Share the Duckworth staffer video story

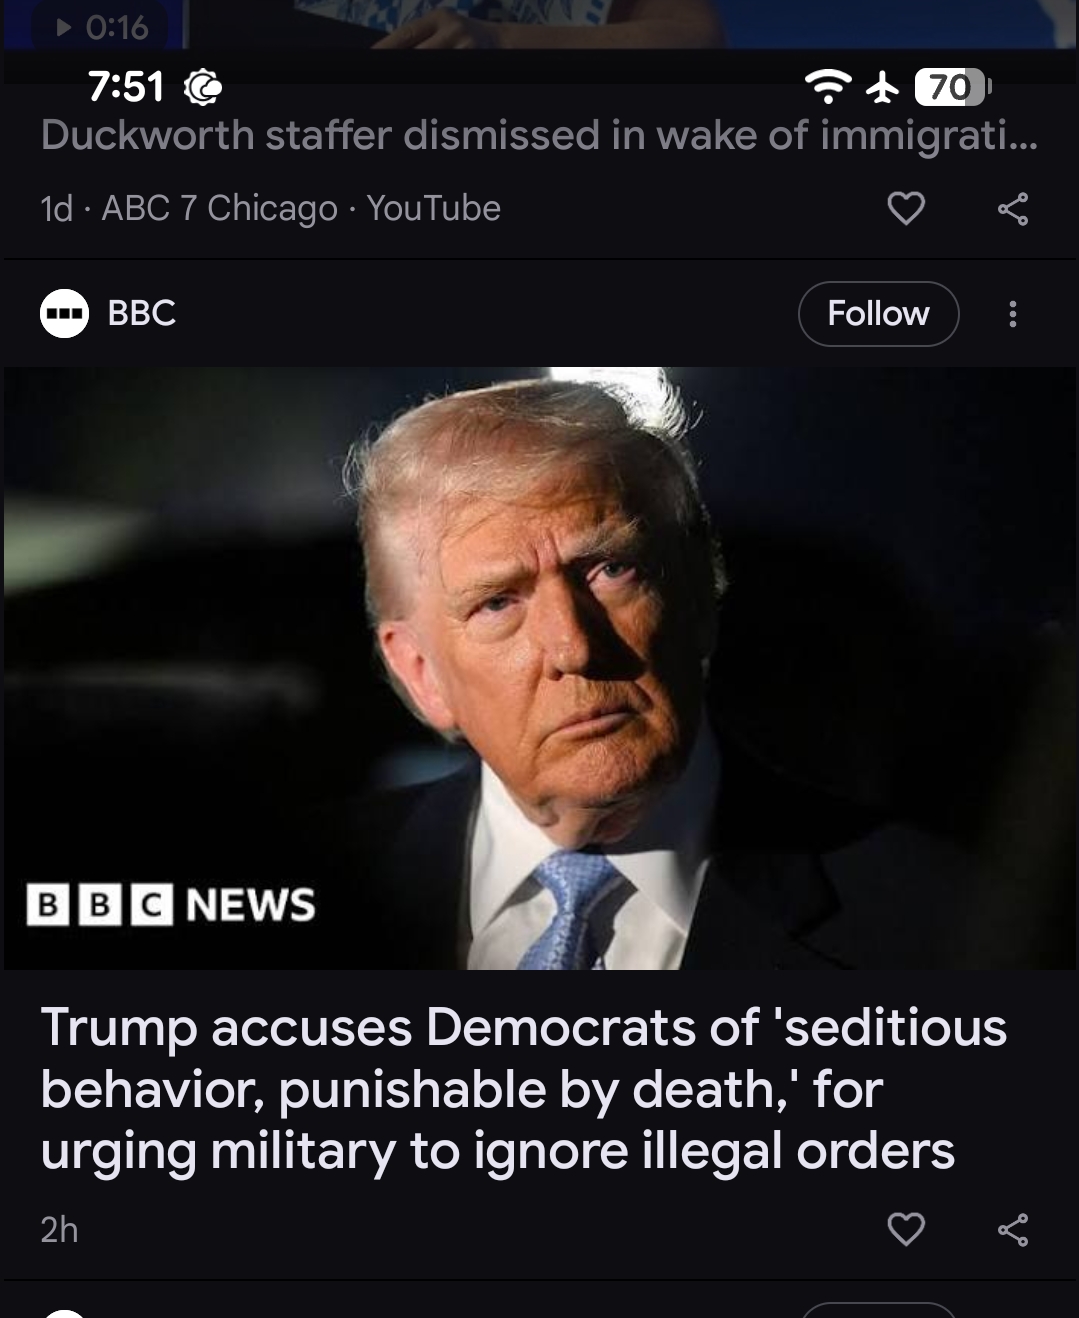[1013, 209]
